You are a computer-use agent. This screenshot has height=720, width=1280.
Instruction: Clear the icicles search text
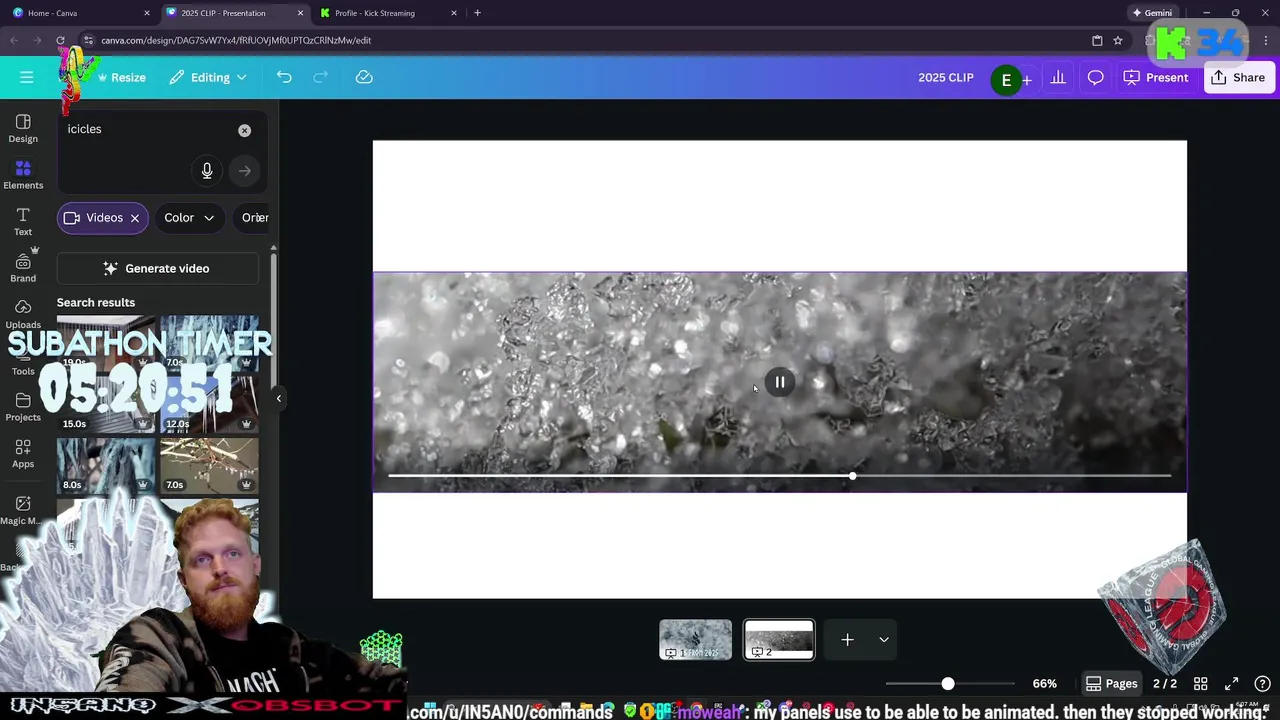[244, 130]
